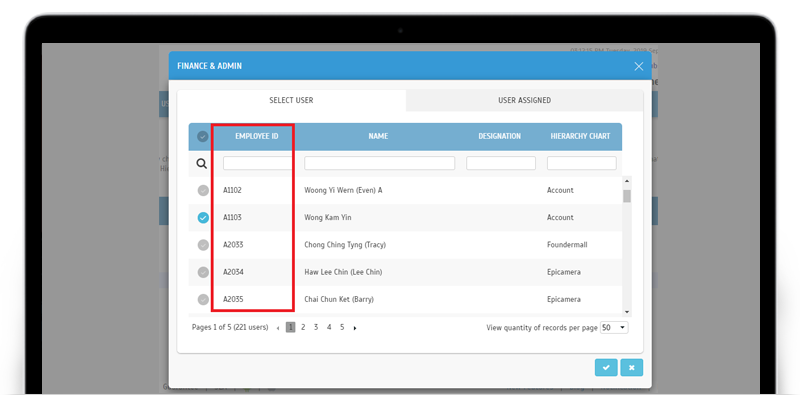
Task: Tick the checkbox for Chai Chun Ket
Action: (203, 300)
